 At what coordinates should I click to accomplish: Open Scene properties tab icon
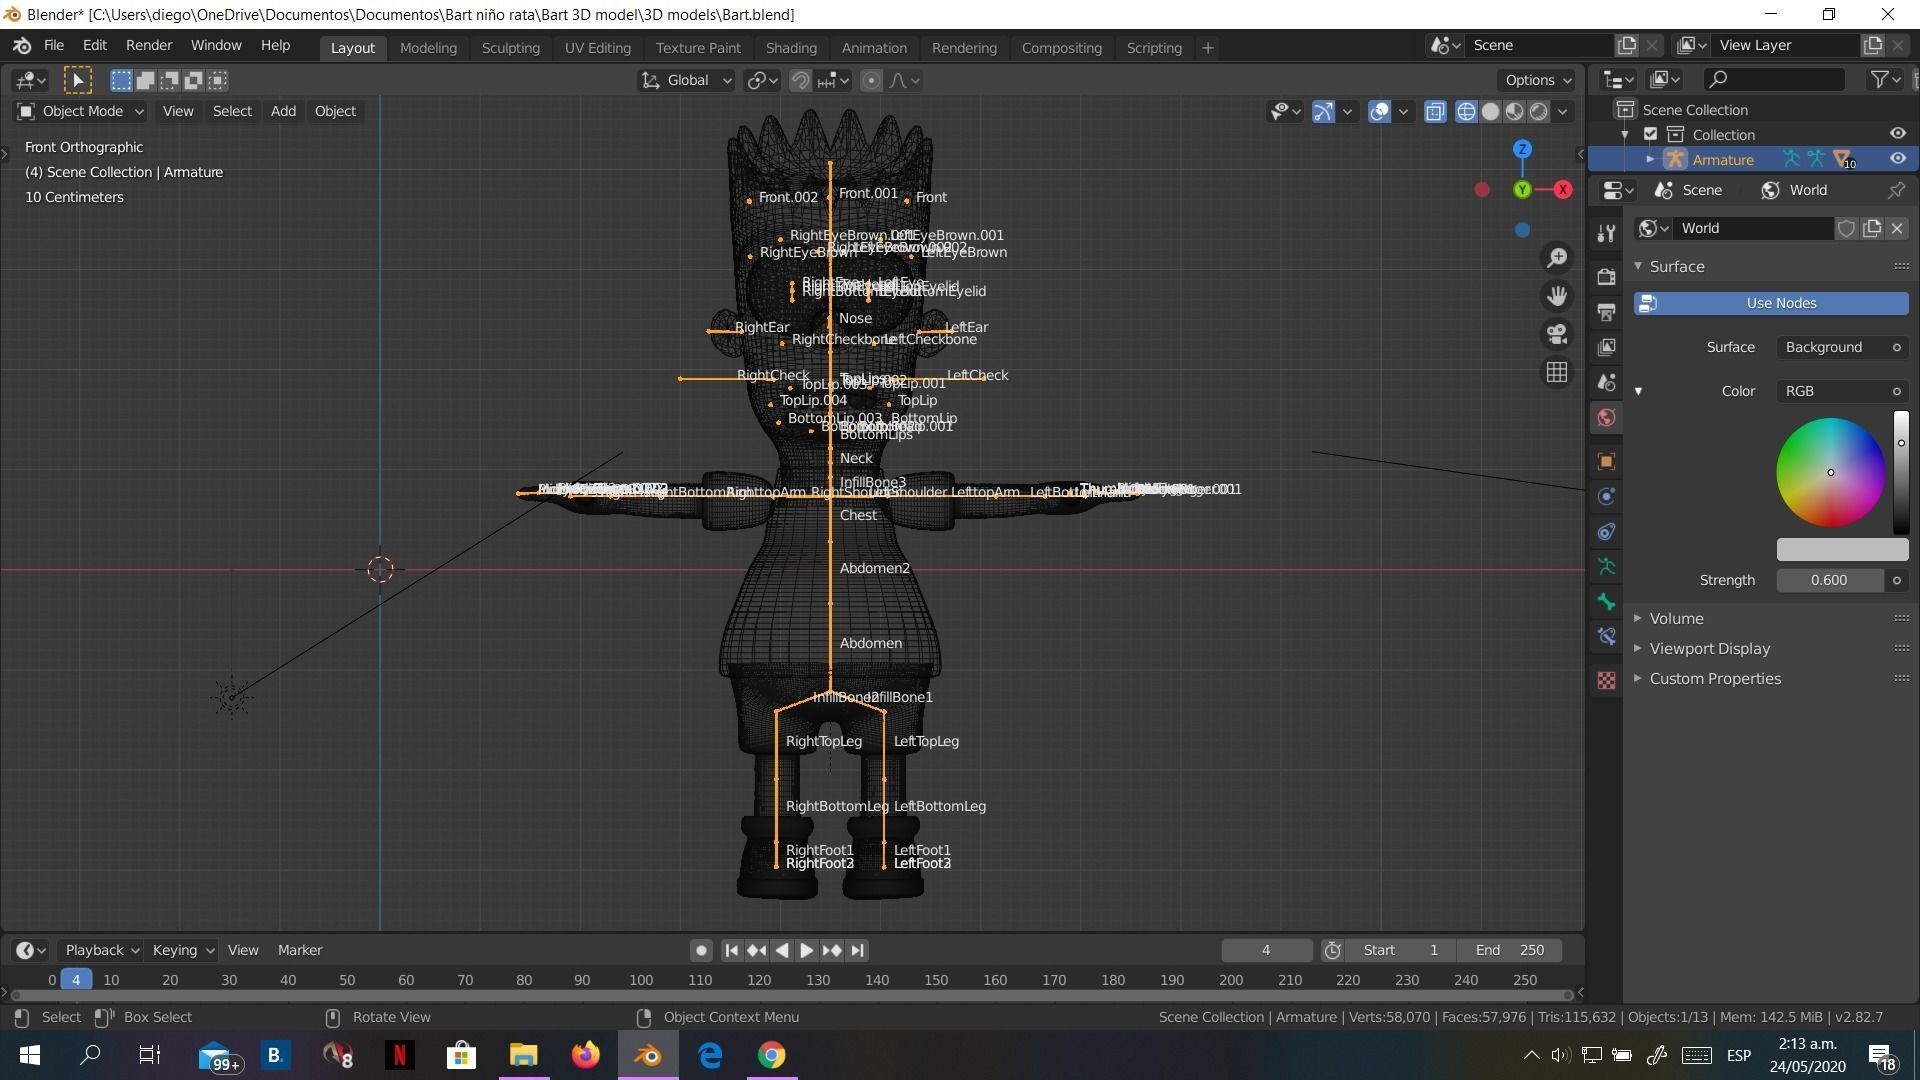[1606, 382]
